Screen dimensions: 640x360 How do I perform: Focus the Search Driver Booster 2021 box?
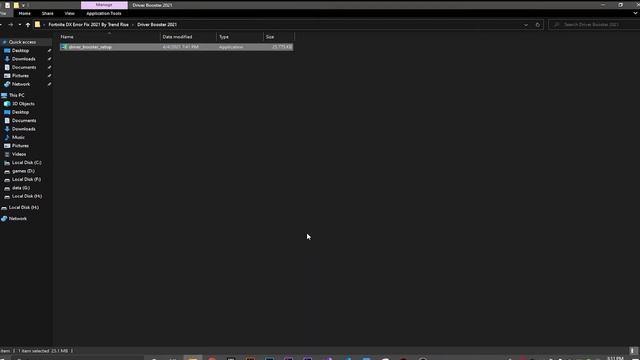[594, 25]
